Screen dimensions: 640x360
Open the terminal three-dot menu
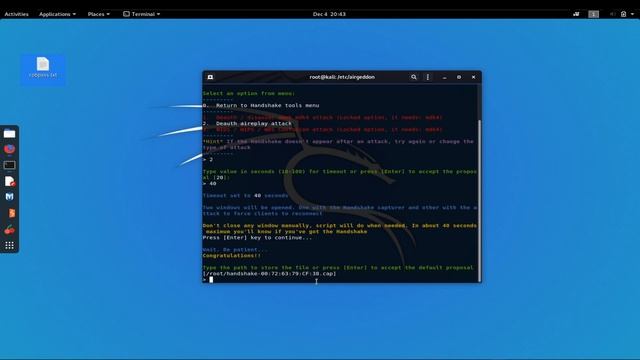[x=427, y=77]
